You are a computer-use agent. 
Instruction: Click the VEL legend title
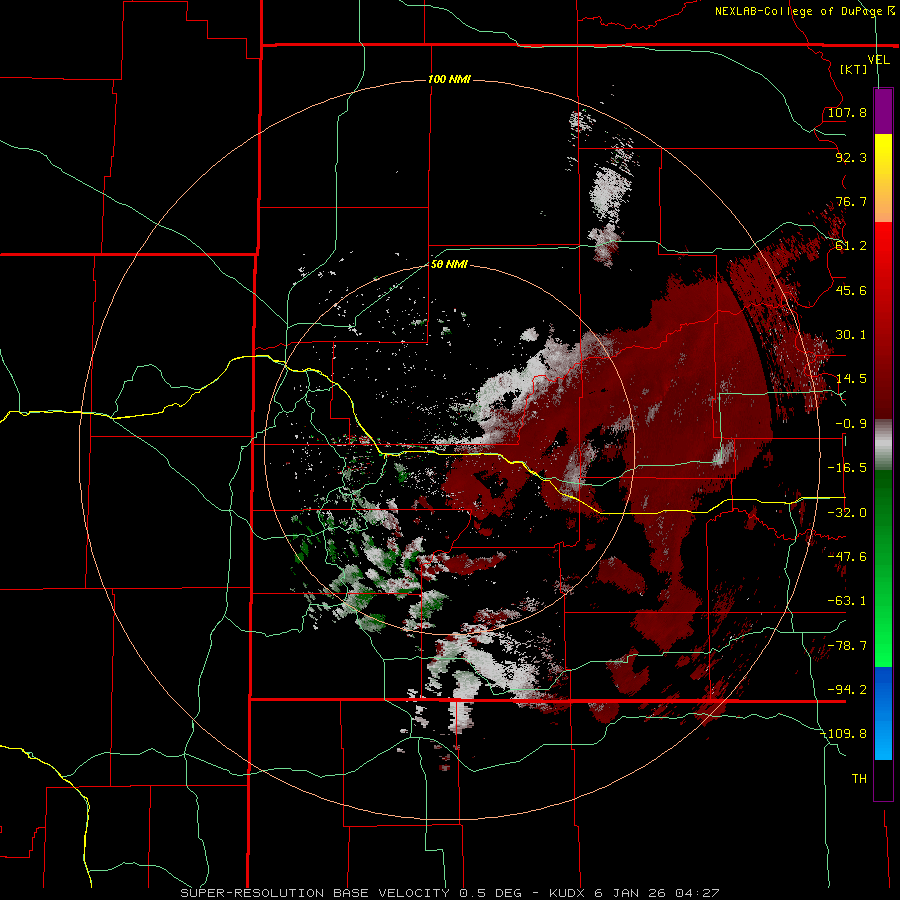coord(878,60)
